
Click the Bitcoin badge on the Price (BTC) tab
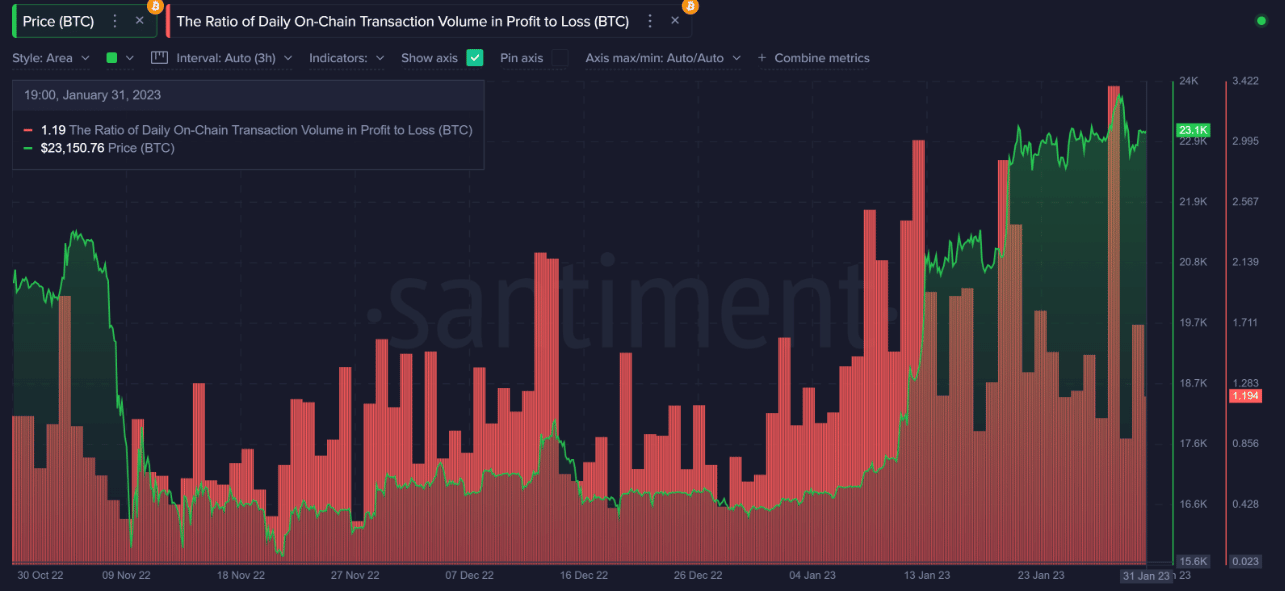[x=154, y=6]
